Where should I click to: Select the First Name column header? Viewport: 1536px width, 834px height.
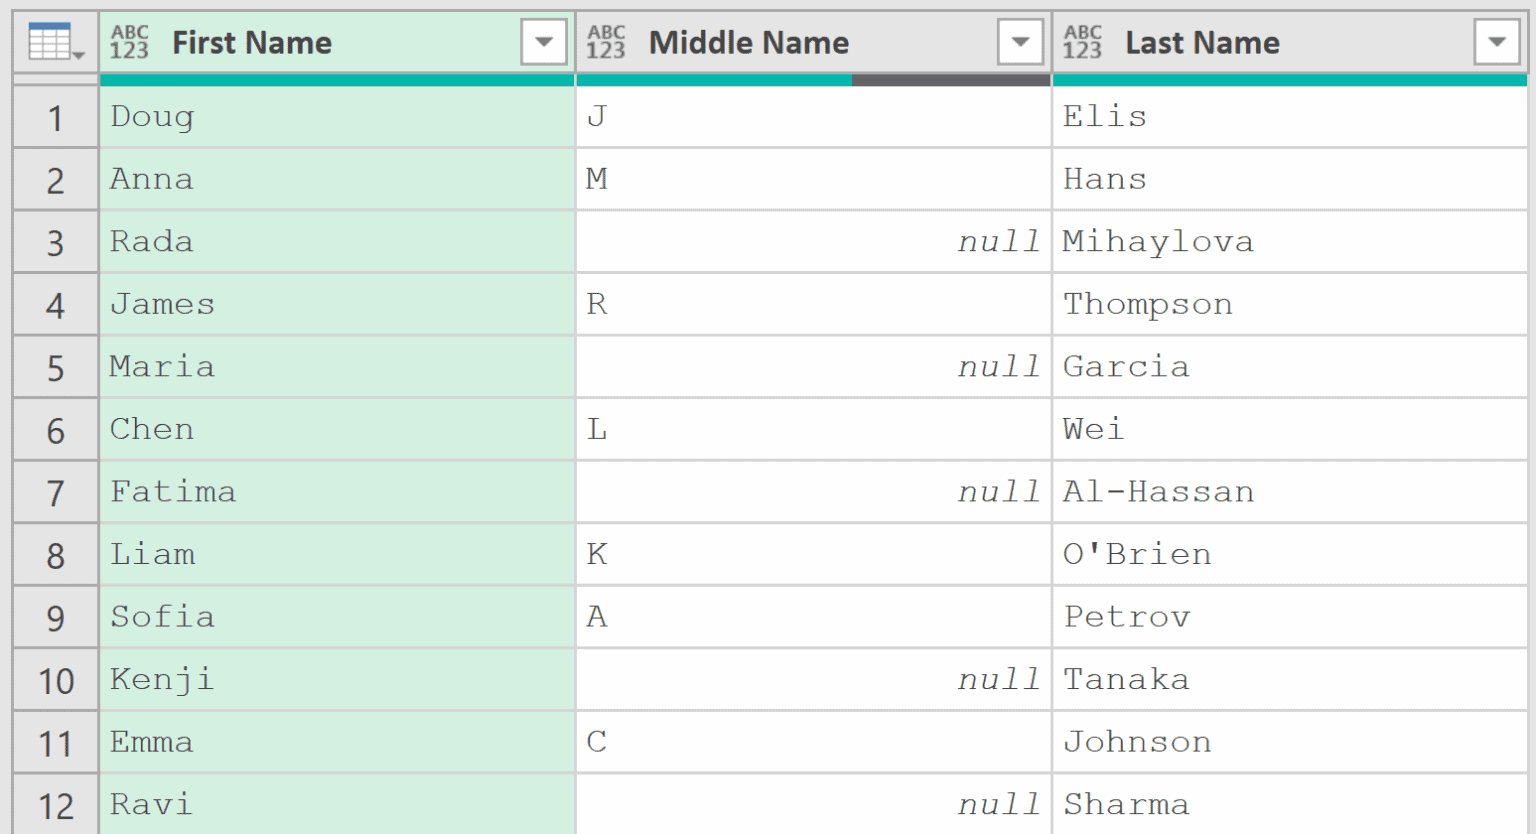coord(300,42)
